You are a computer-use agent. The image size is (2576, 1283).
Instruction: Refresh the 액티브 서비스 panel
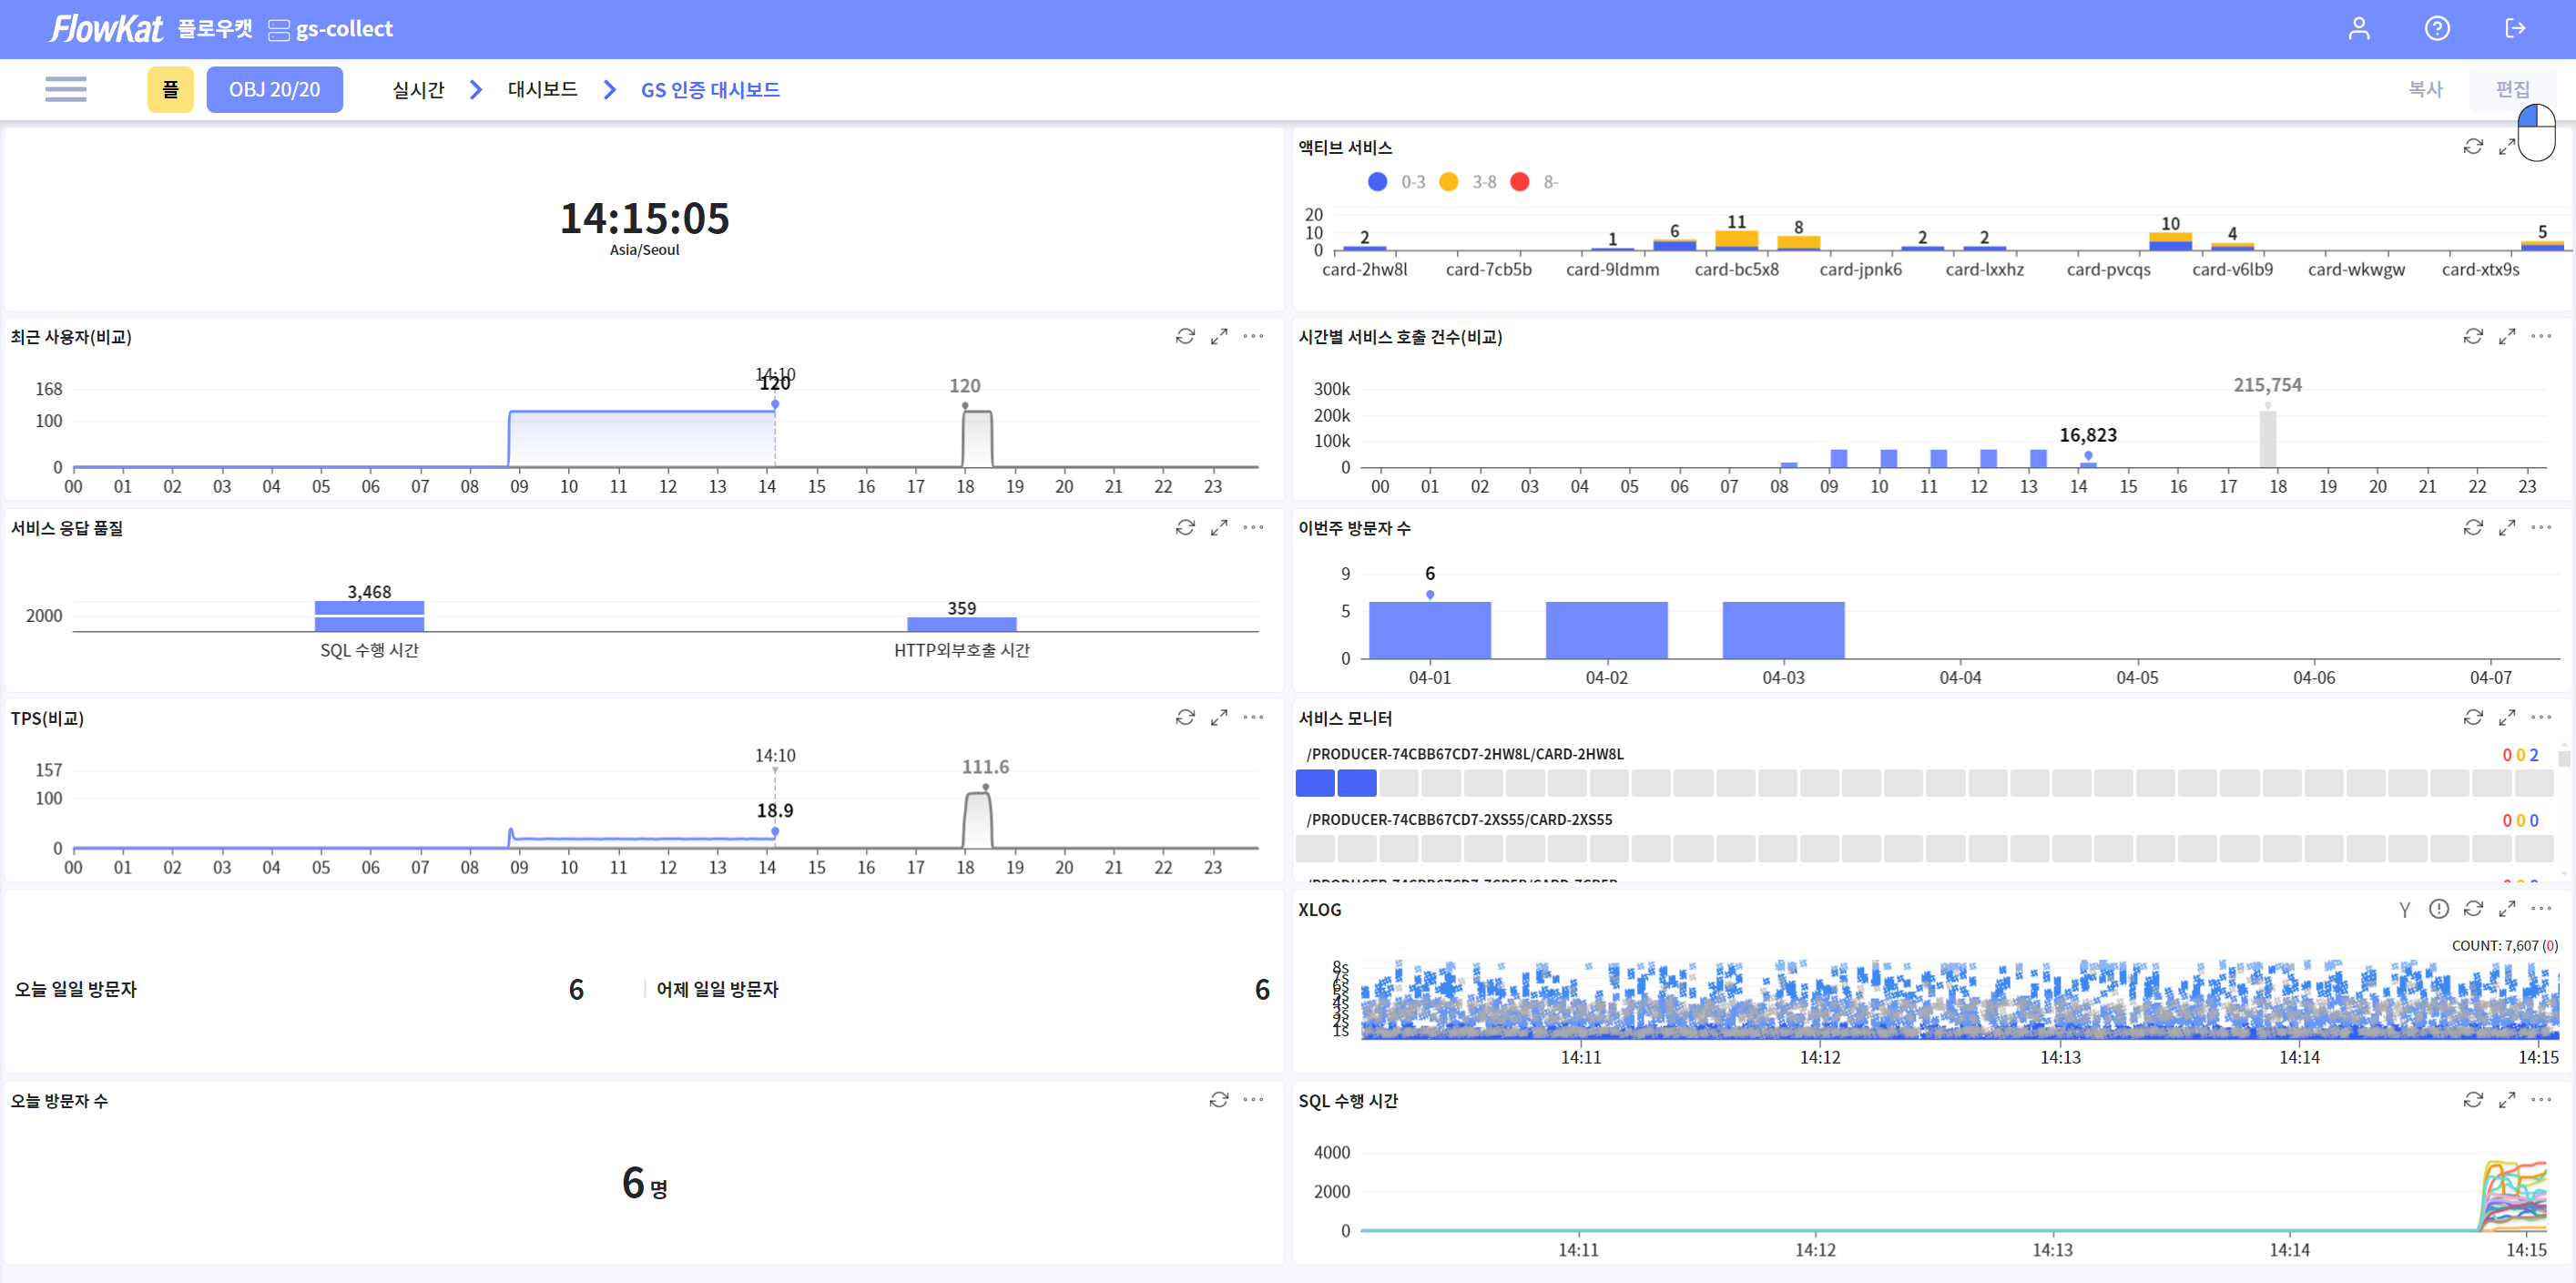pos(2472,147)
